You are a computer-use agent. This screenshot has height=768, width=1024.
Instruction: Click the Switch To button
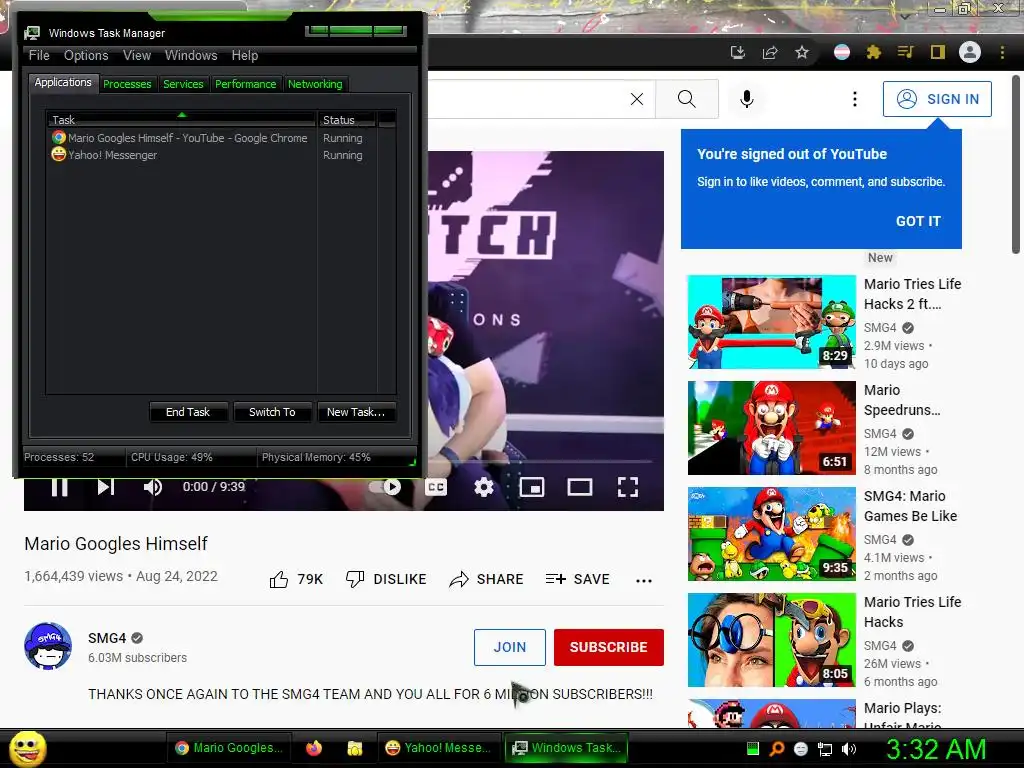click(x=272, y=412)
